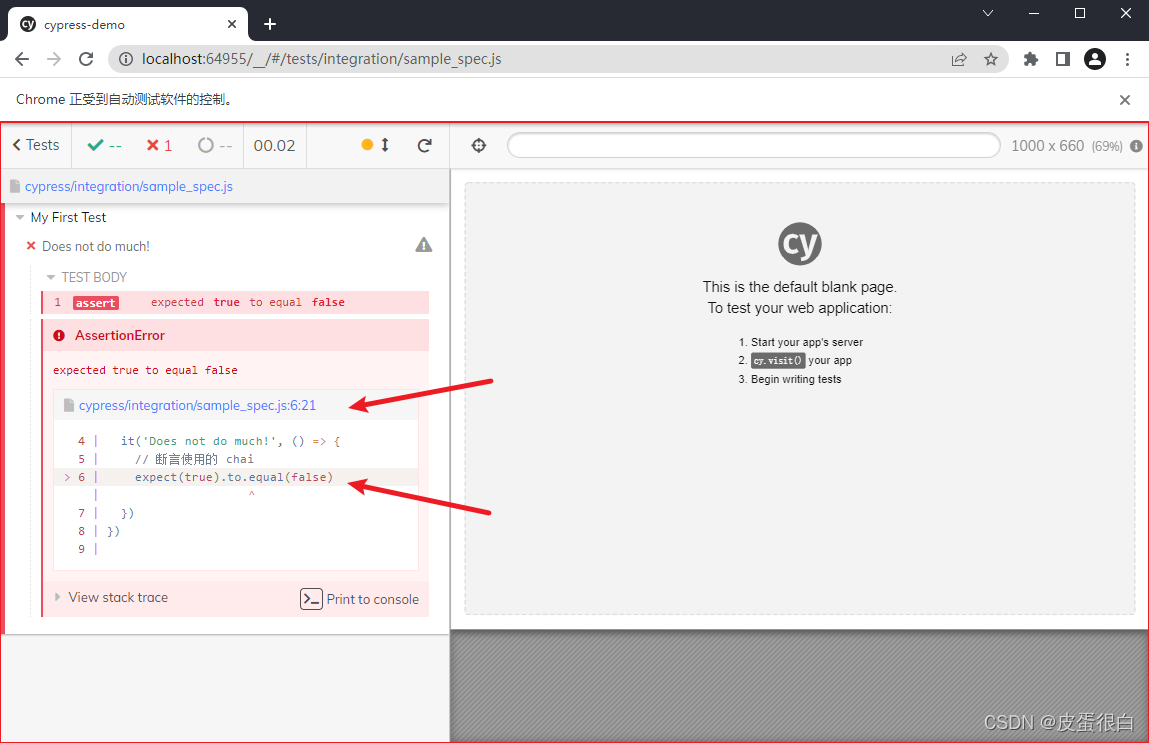Viewport: 1149px width, 743px height.
Task: Close the cypress-demo tab
Action: coord(232,24)
